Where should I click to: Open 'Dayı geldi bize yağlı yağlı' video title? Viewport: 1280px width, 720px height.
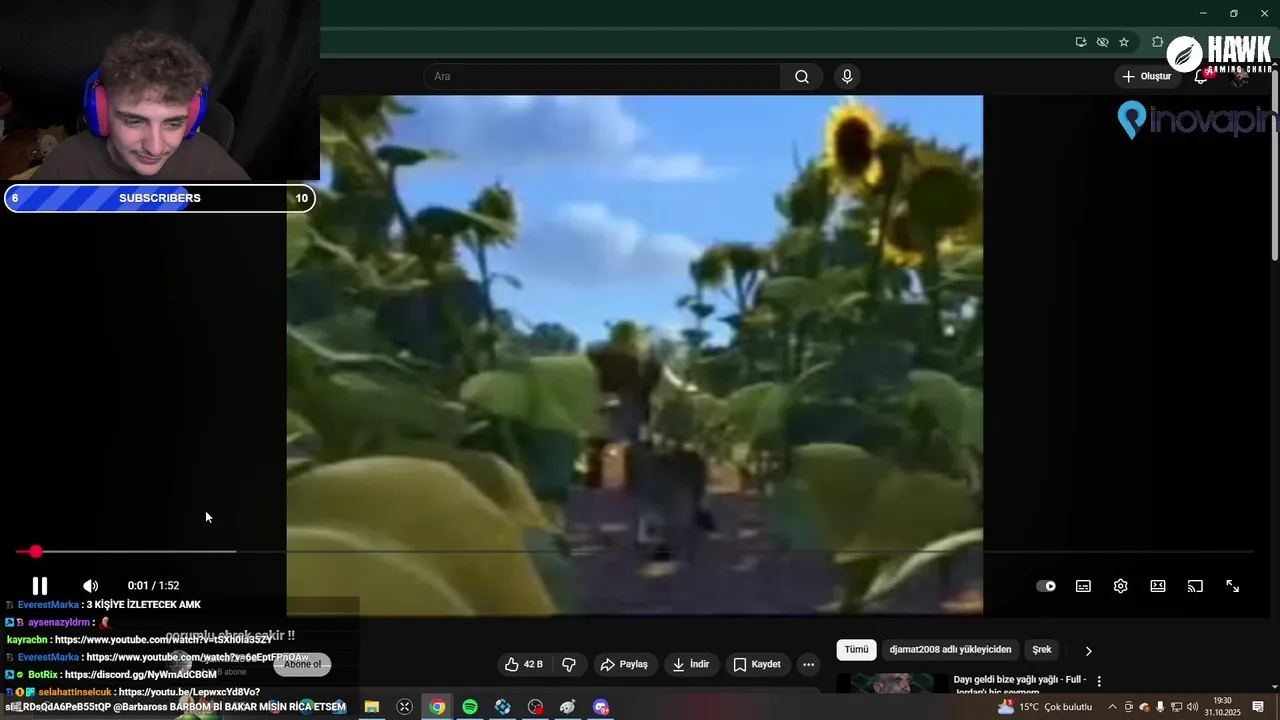coord(1020,684)
